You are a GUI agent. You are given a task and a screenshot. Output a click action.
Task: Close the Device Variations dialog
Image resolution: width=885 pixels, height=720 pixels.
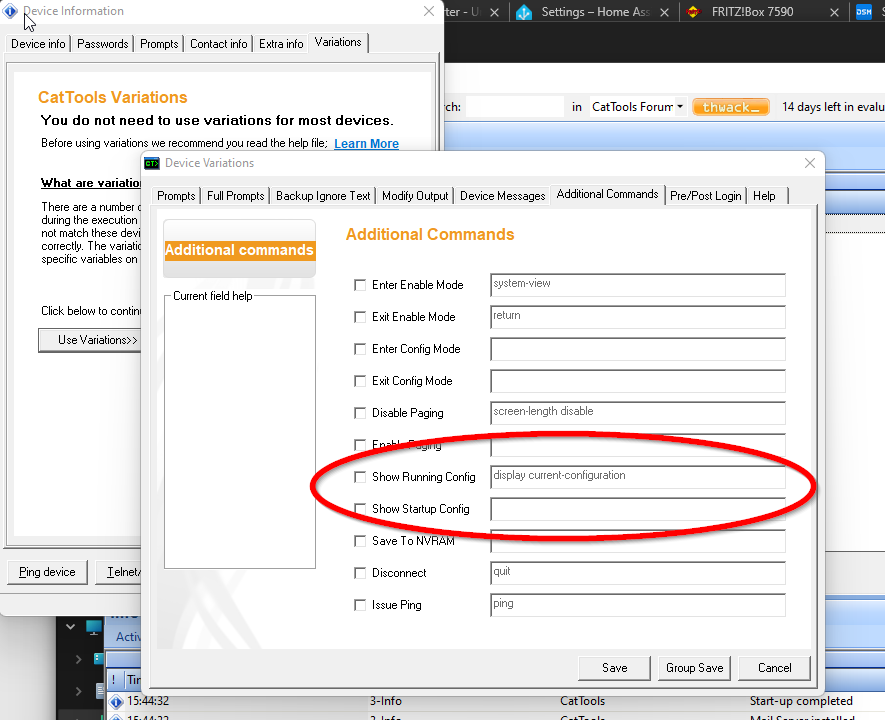pos(810,163)
